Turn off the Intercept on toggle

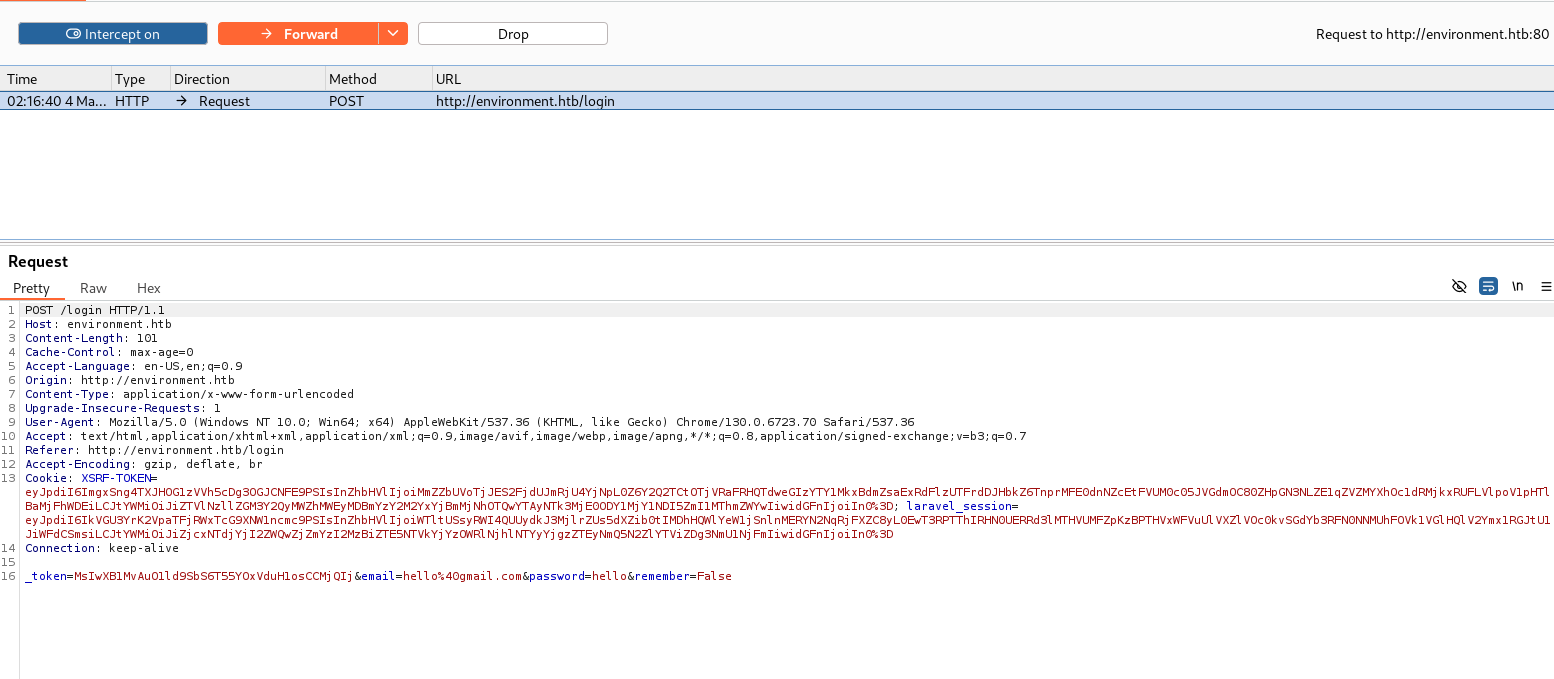coord(113,34)
